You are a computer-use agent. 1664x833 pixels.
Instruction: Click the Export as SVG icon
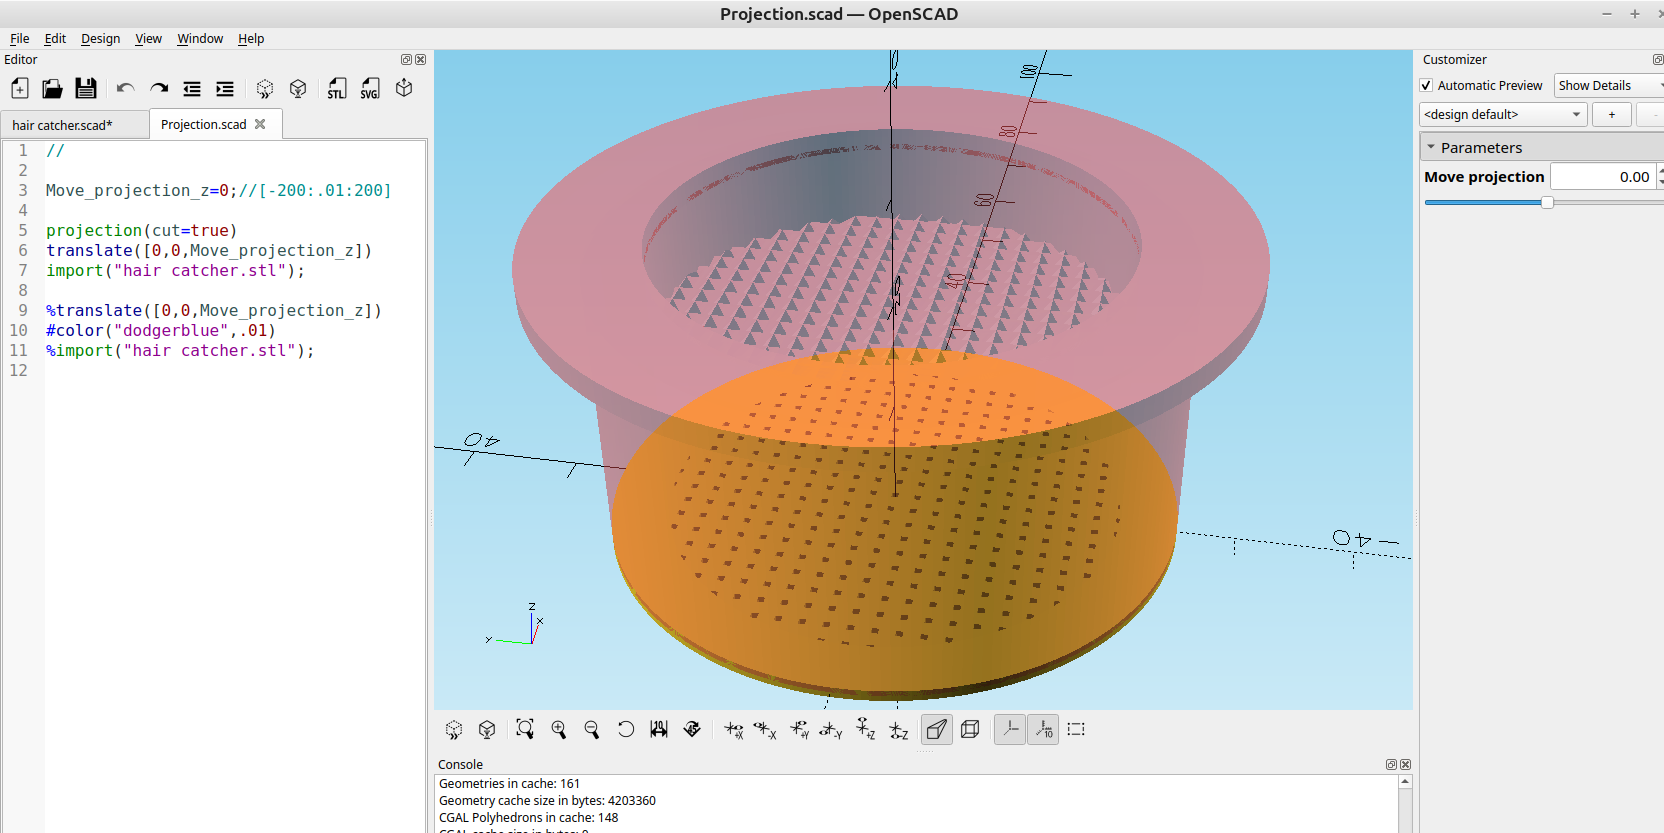(x=370, y=89)
